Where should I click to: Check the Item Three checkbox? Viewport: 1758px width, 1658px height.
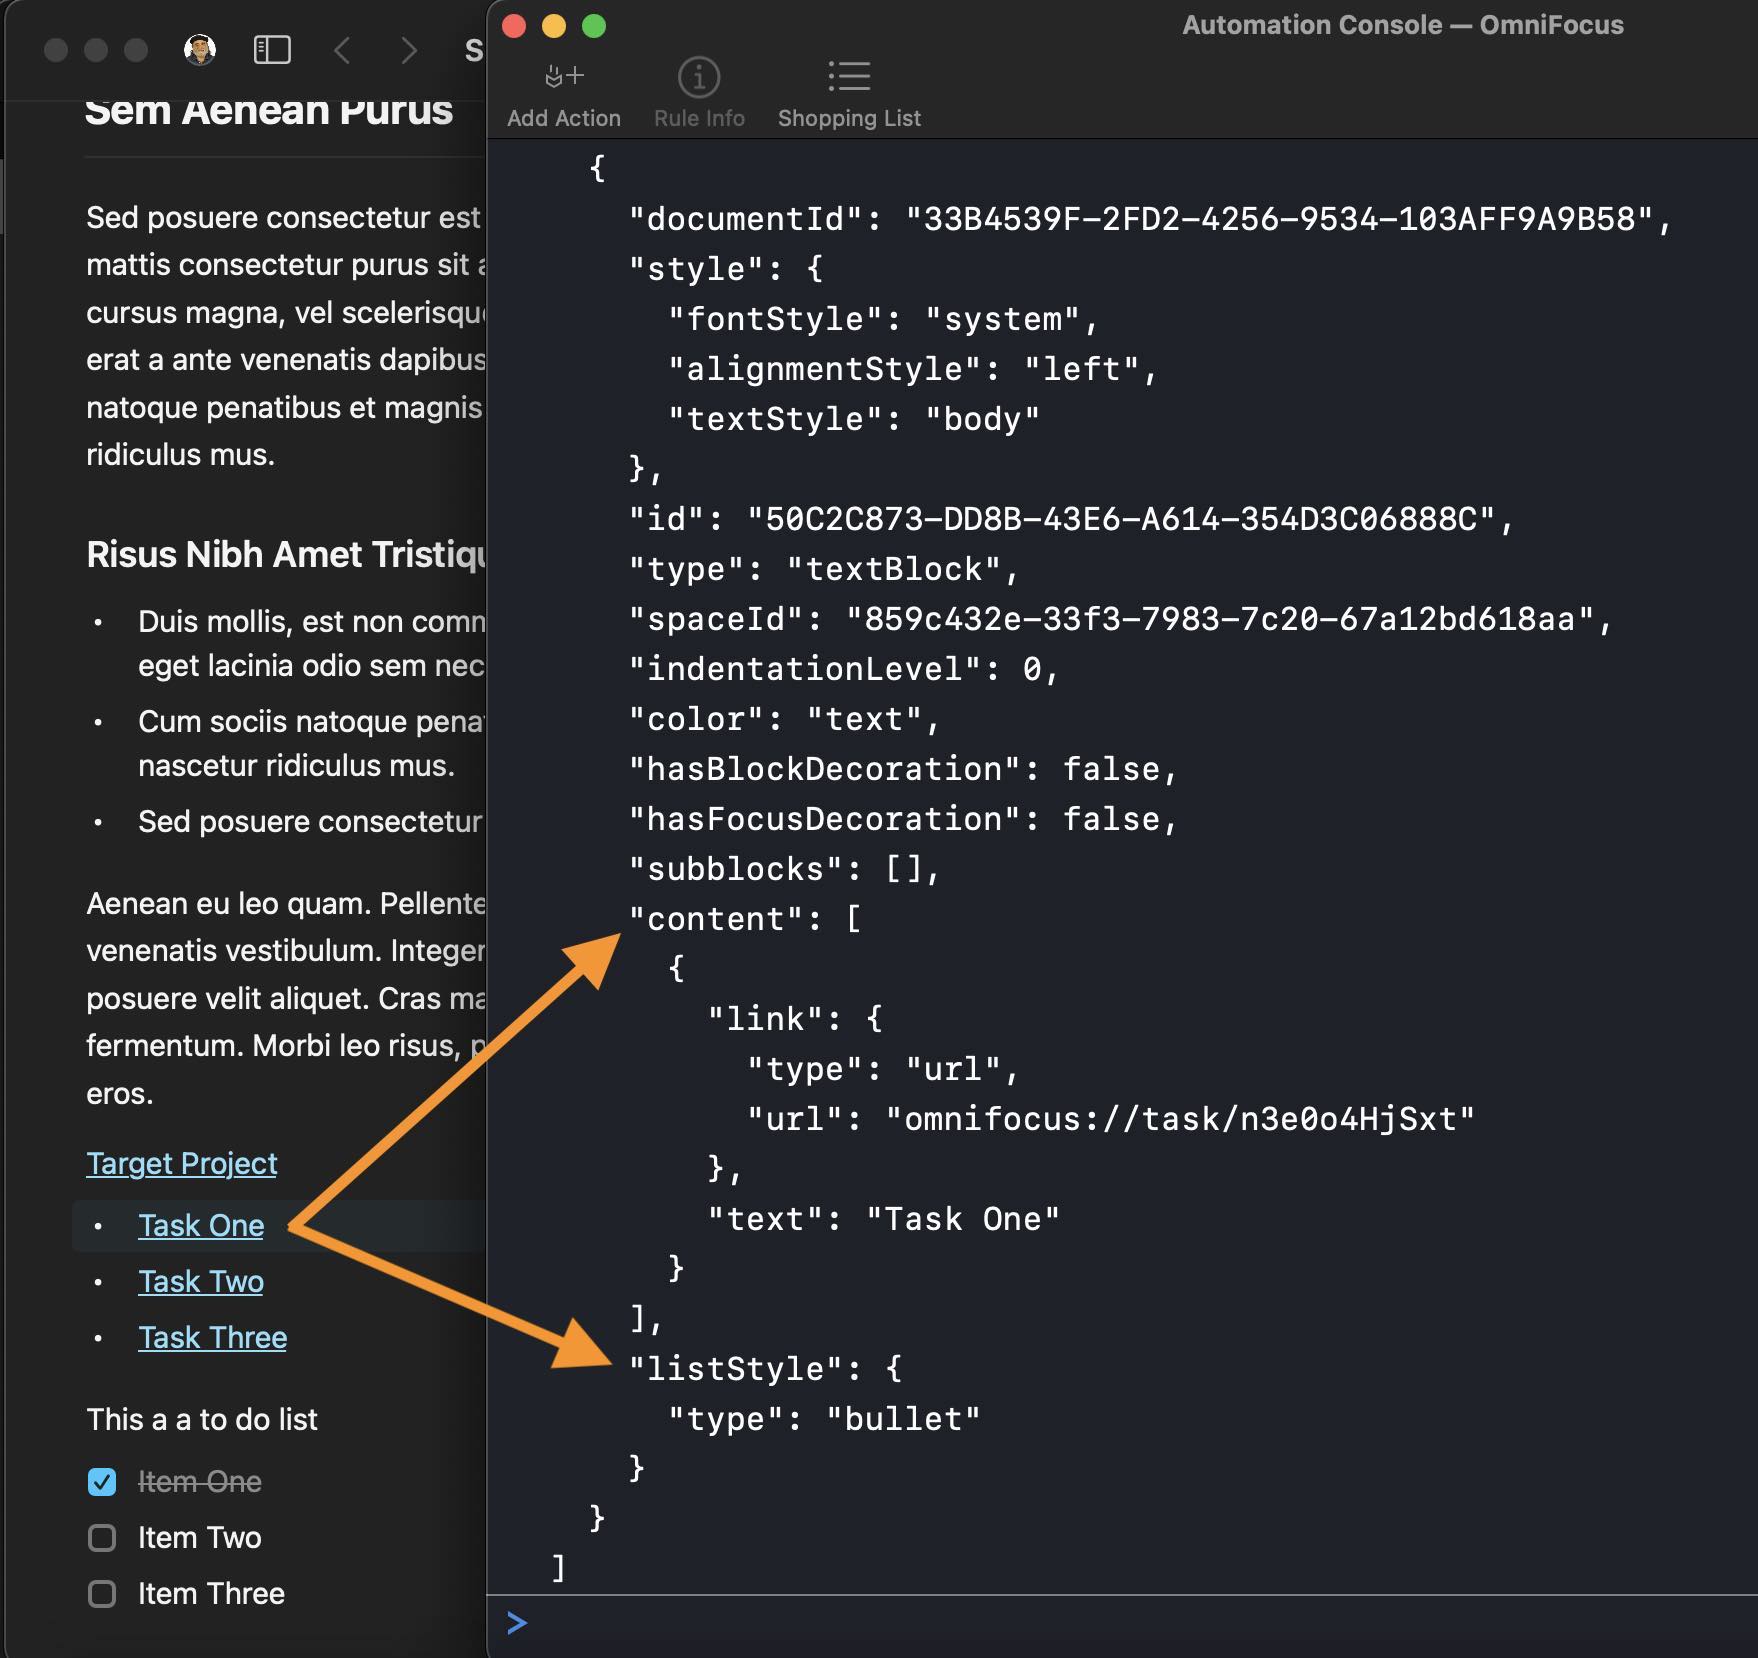pyautogui.click(x=102, y=1594)
